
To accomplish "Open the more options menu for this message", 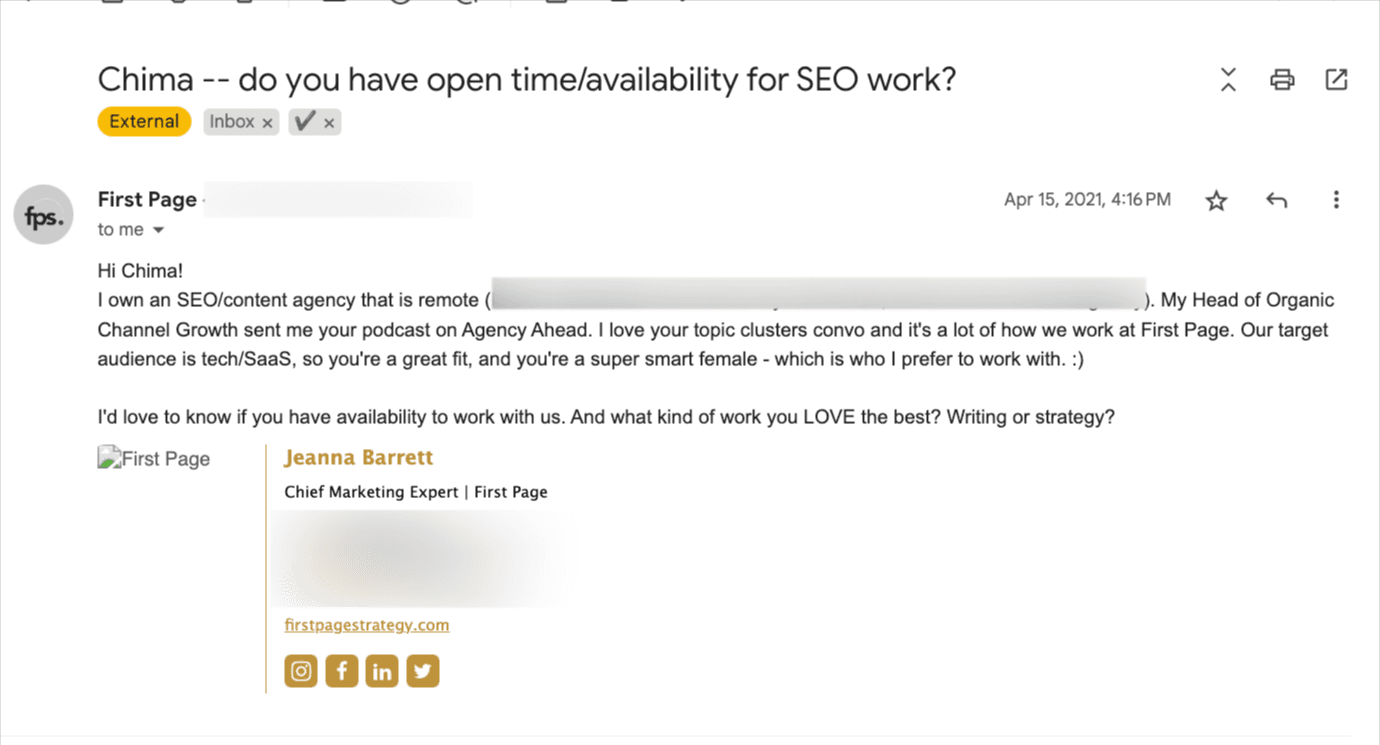I will (1336, 200).
